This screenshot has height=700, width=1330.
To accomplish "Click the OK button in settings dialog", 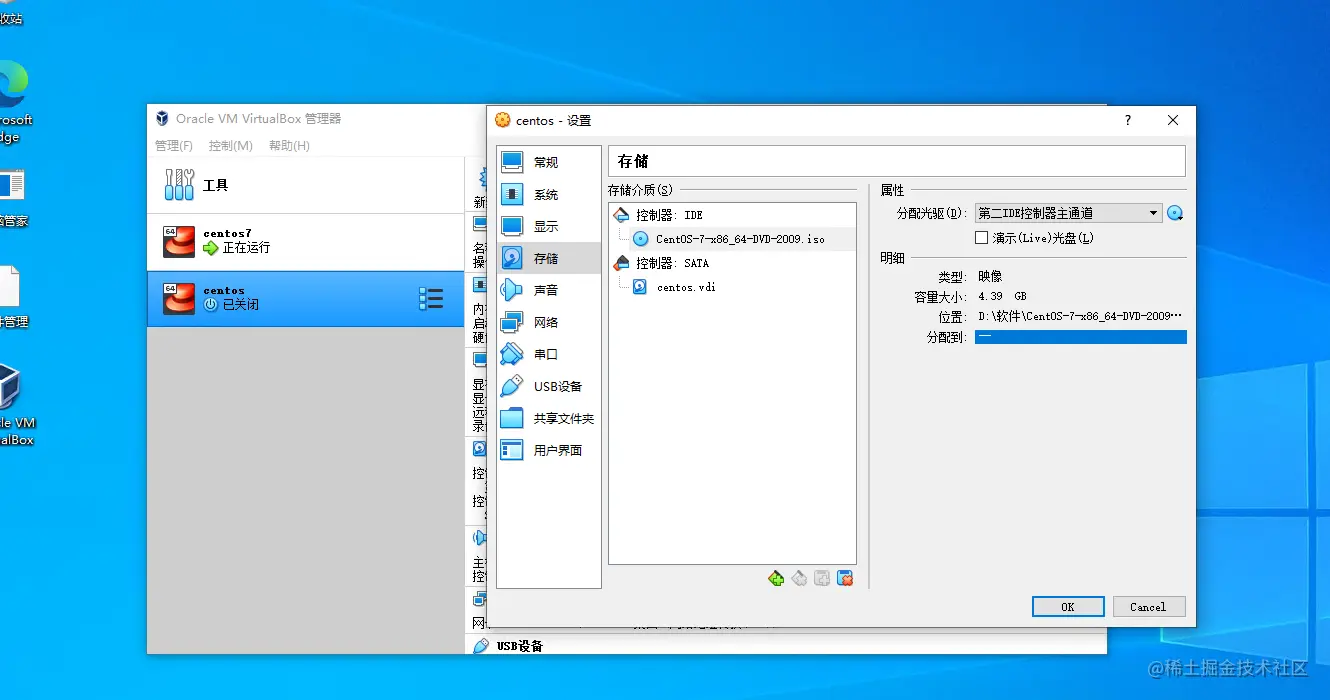I will 1068,607.
